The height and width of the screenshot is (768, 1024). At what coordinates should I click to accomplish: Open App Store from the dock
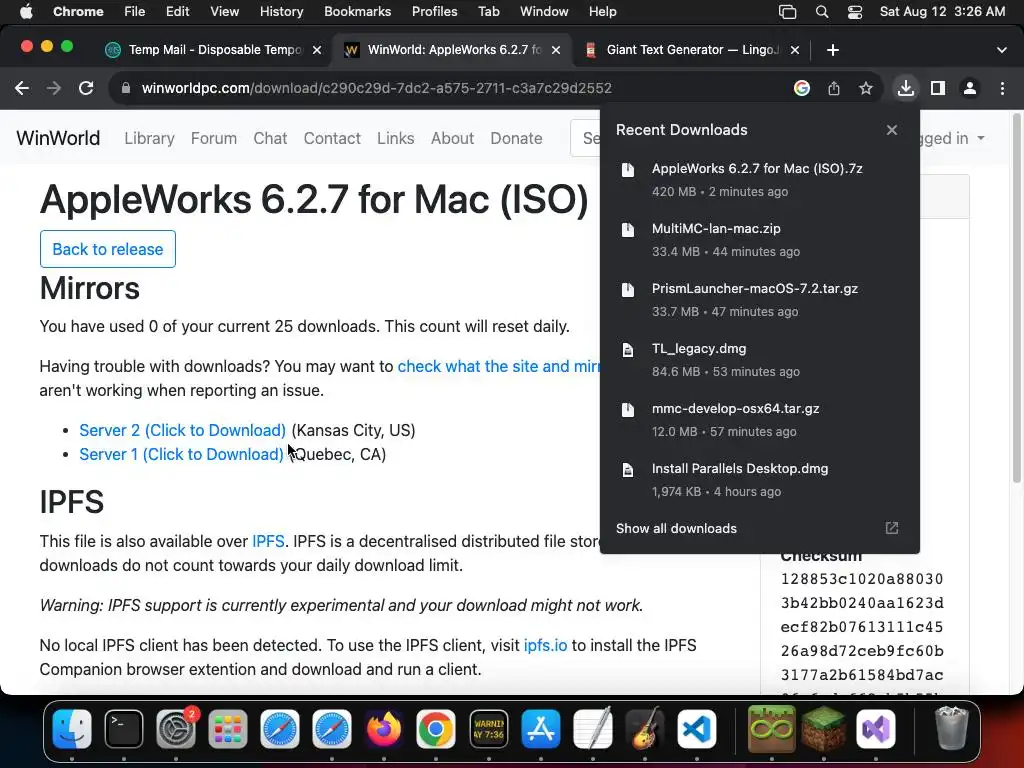(541, 729)
